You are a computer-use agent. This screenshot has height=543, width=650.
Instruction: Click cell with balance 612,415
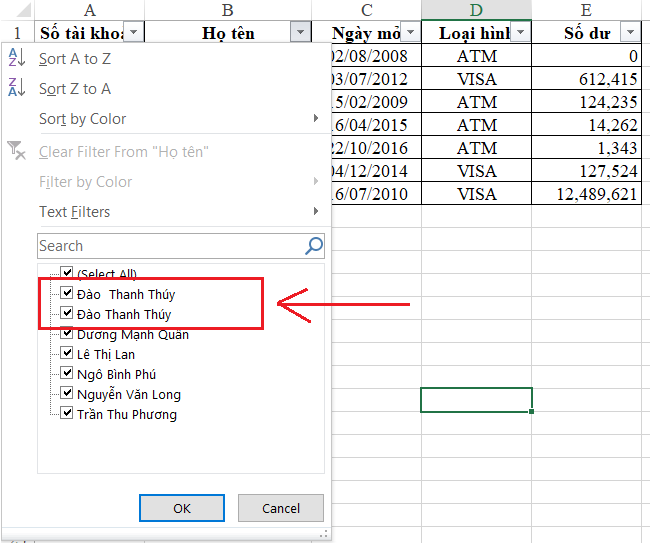click(x=586, y=79)
